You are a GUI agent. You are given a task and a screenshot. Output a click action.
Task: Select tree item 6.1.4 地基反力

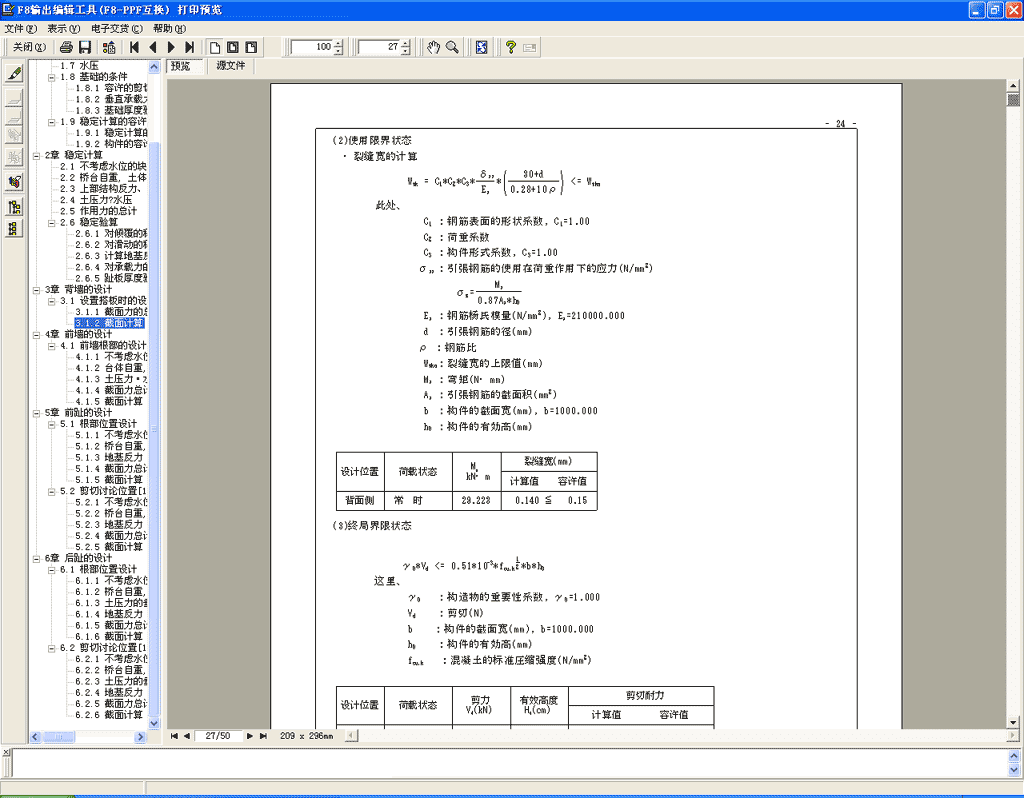[108, 614]
